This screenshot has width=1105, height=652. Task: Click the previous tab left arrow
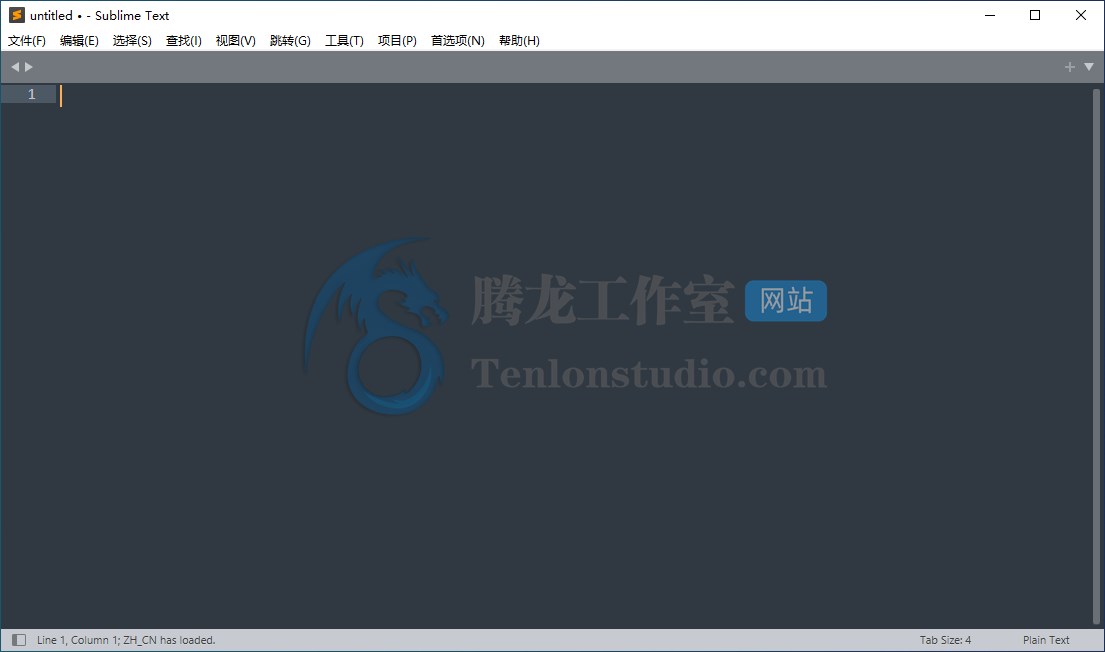click(x=15, y=67)
